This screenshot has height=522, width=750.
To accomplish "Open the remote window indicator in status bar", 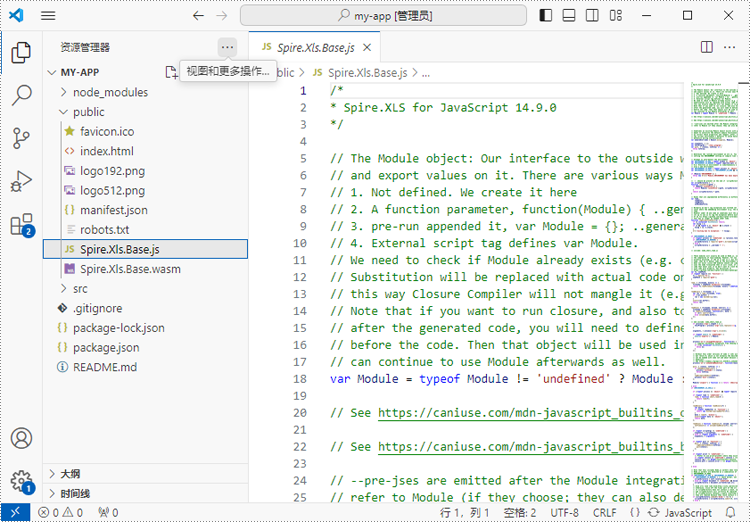I will 15,512.
